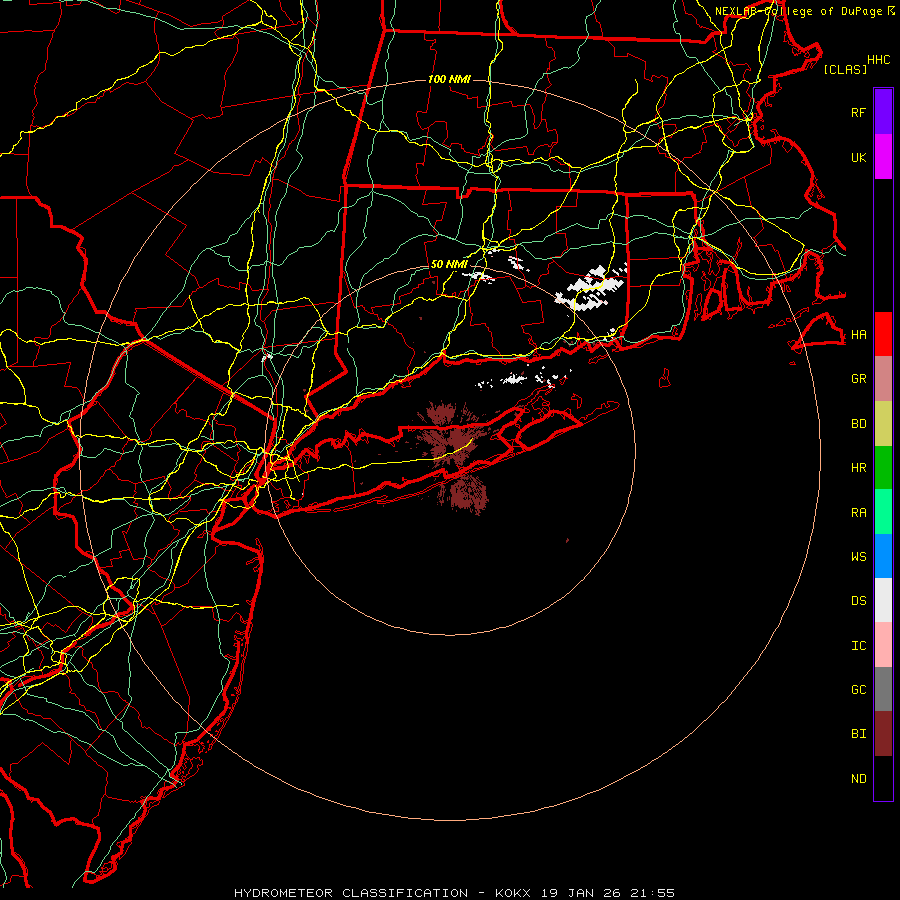Click the [CLAS] units label
The width and height of the screenshot is (900, 900).
coord(845,69)
